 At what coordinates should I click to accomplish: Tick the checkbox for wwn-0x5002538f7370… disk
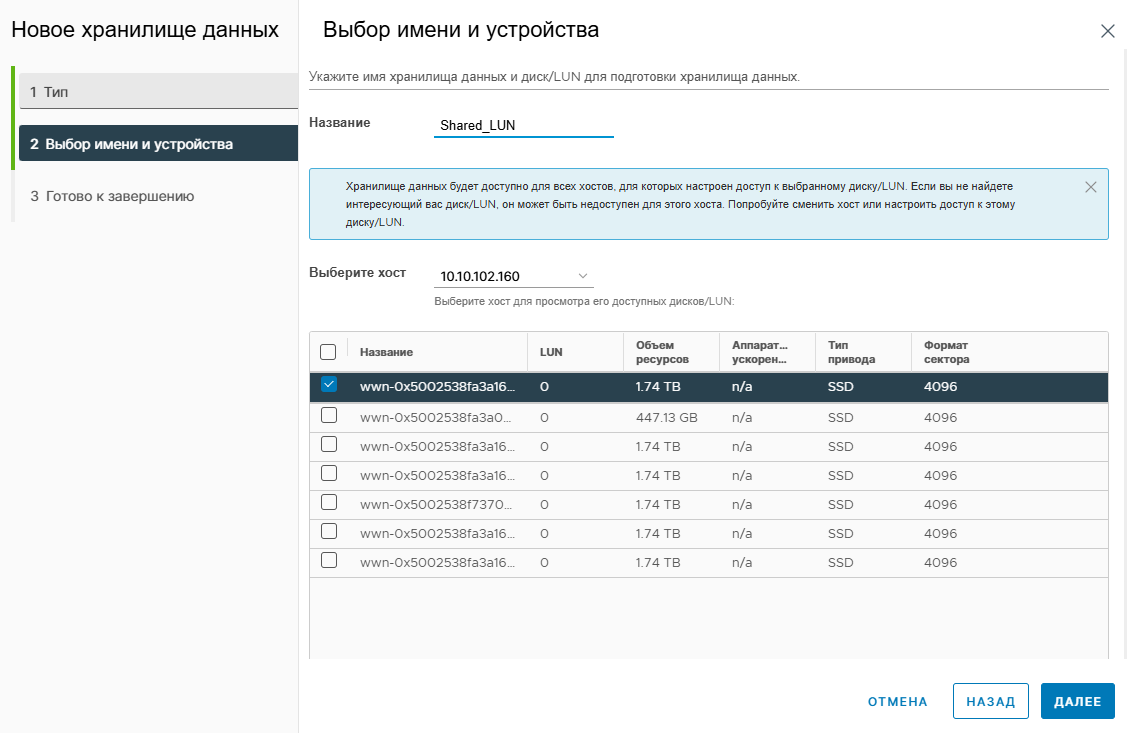[328, 502]
